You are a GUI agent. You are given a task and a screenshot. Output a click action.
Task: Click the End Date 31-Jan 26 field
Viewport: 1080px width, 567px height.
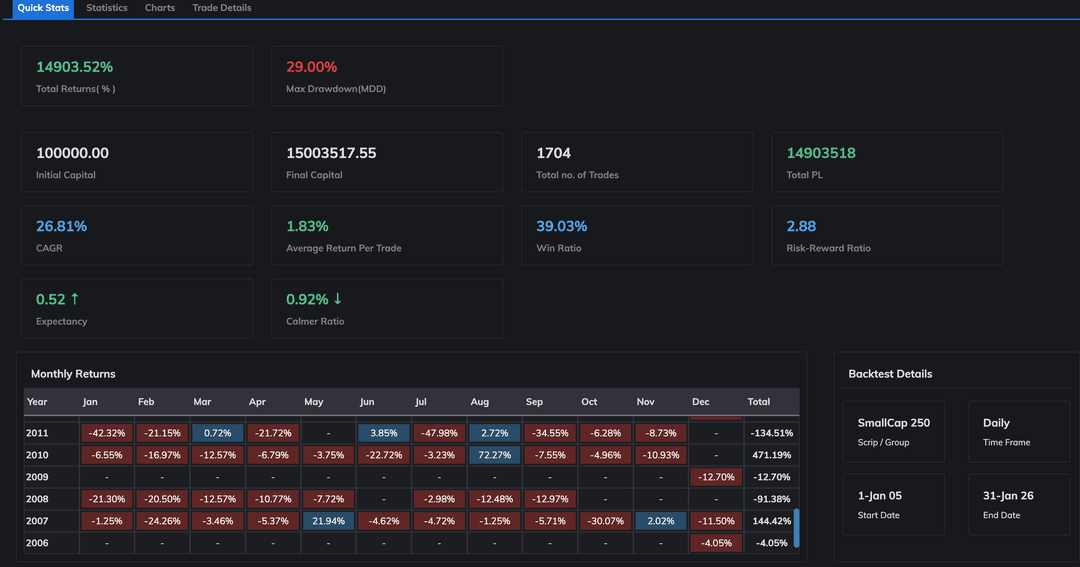point(1018,505)
